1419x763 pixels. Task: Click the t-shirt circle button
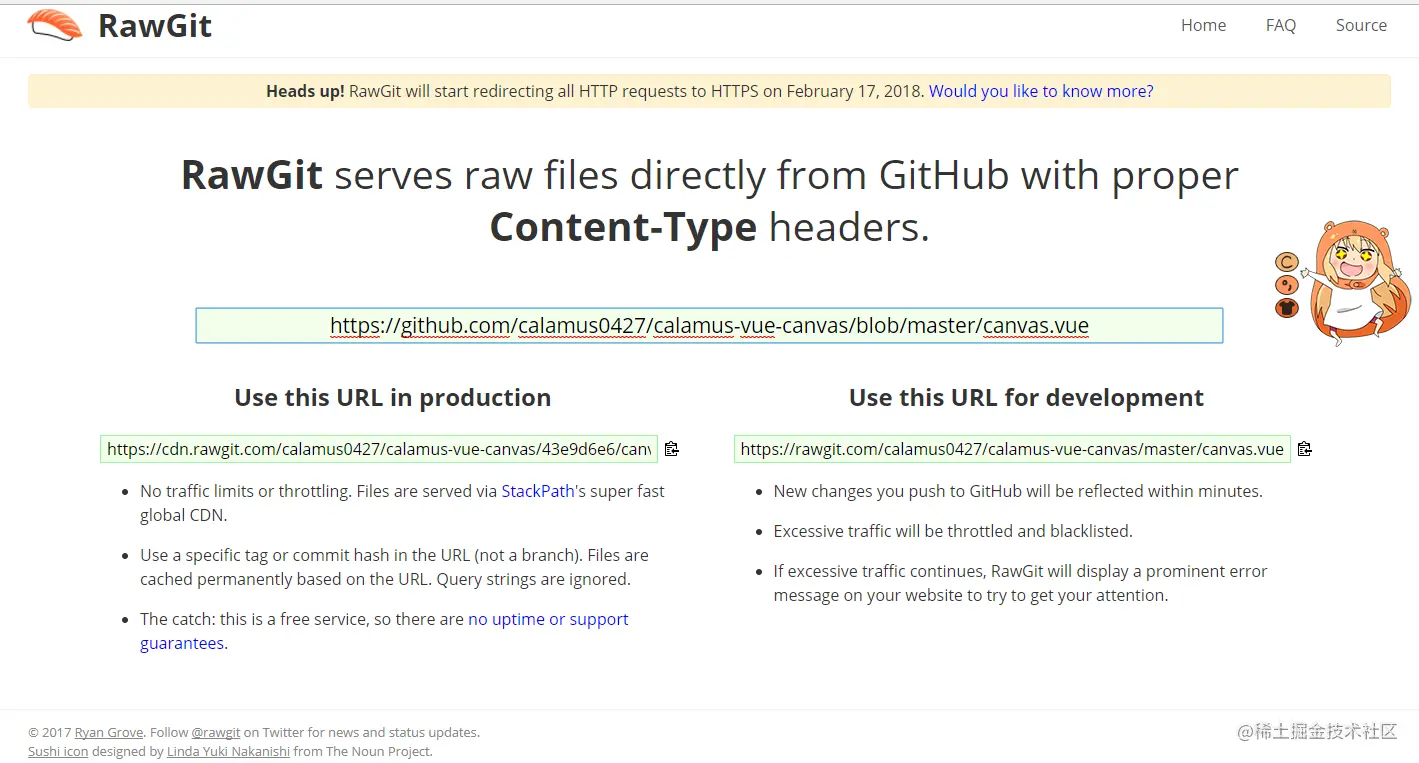pyautogui.click(x=1287, y=308)
